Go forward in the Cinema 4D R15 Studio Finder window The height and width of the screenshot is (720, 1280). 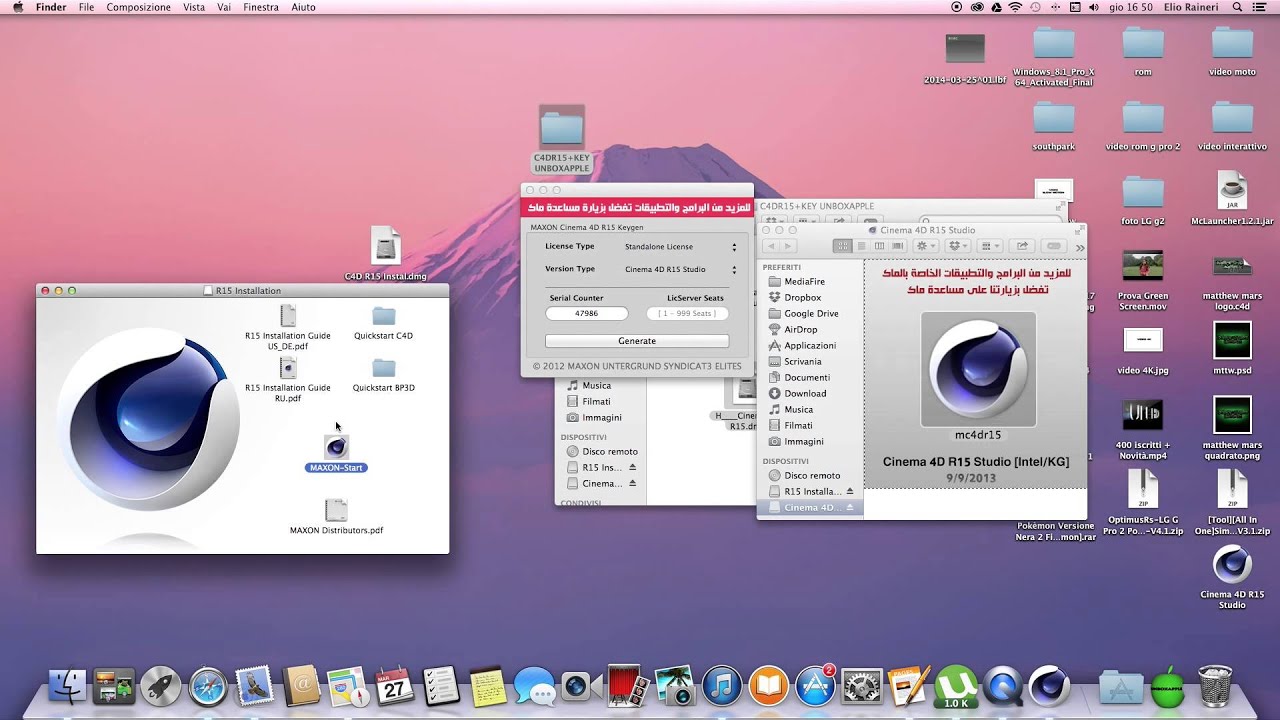coord(788,246)
